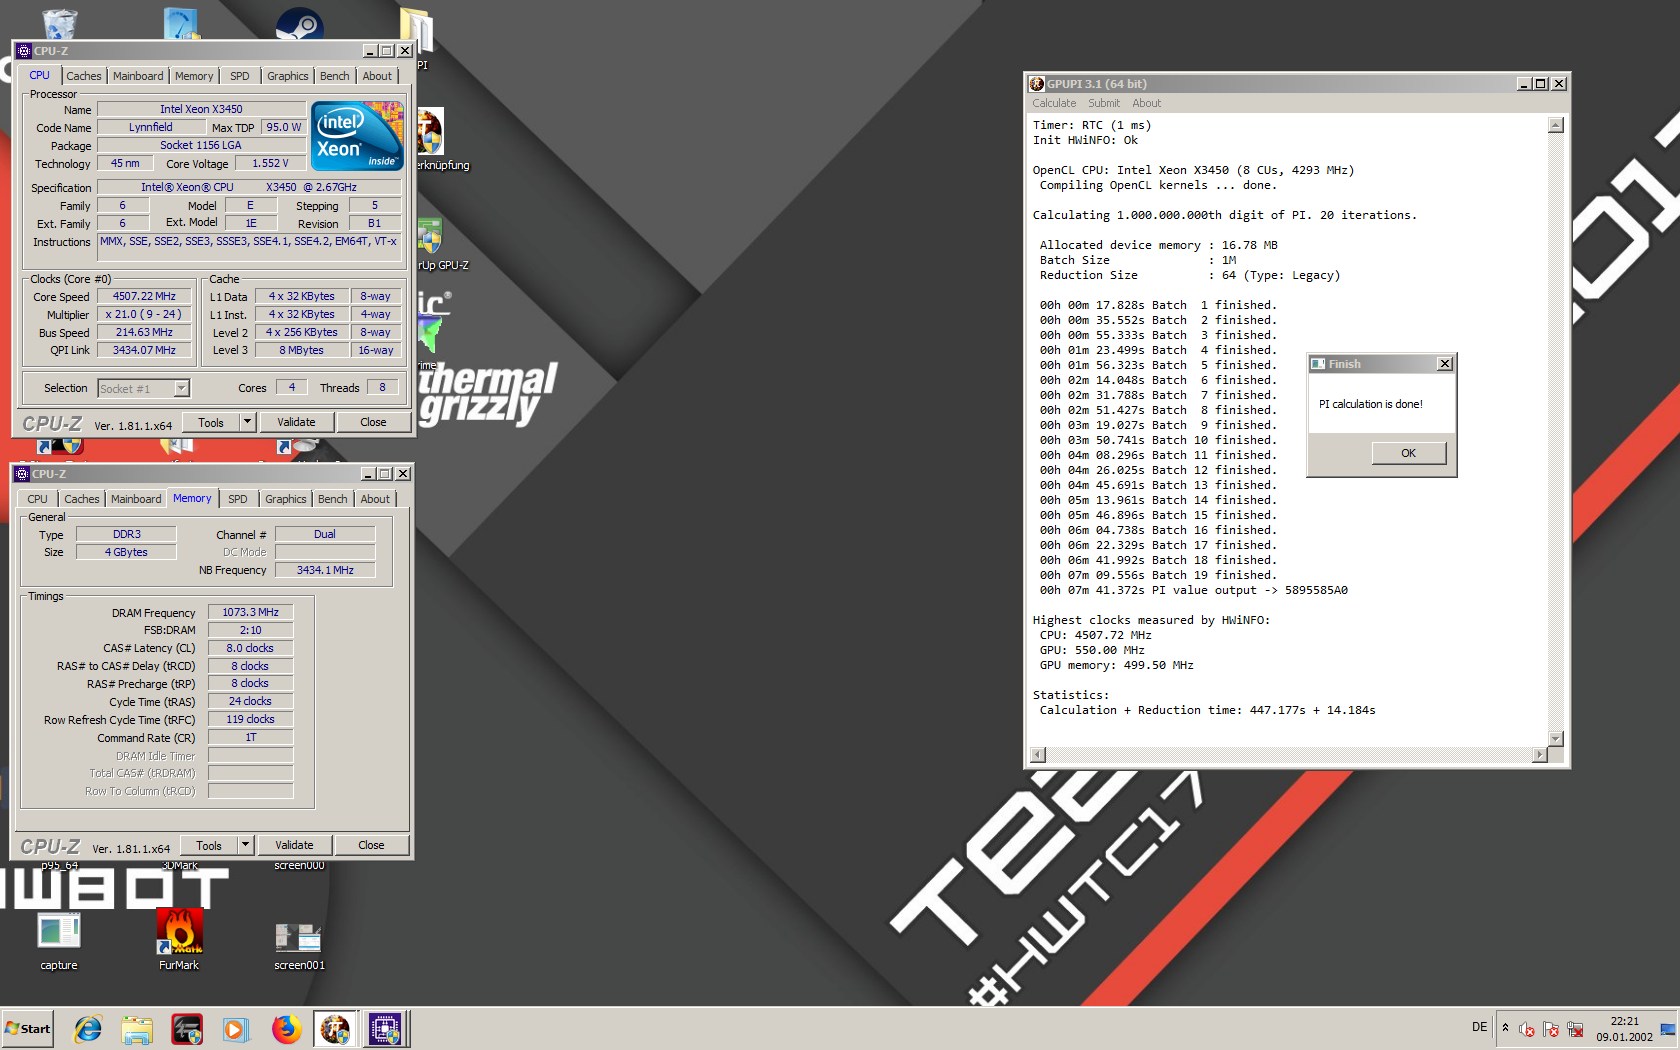1680x1050 pixels.
Task: Switch to CPU-Z taskbar button
Action: 385,1028
